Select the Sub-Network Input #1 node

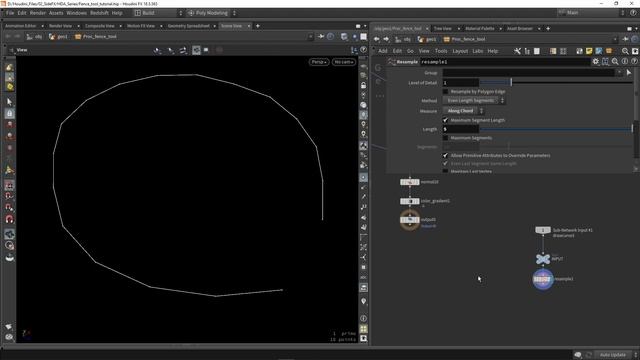543,231
